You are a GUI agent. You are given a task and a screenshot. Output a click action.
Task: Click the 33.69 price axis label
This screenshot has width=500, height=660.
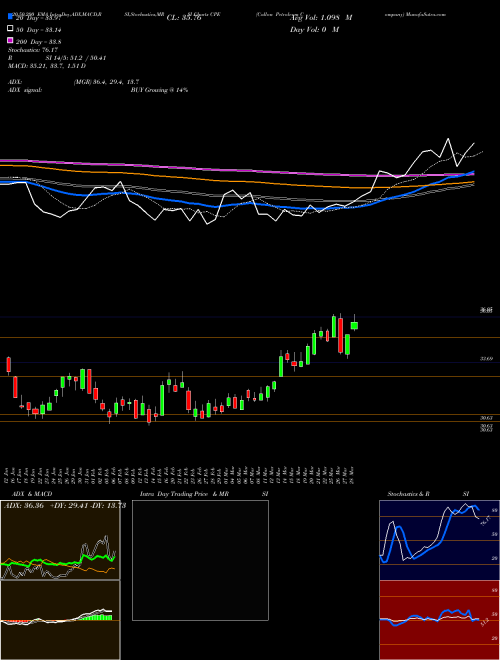click(x=486, y=359)
